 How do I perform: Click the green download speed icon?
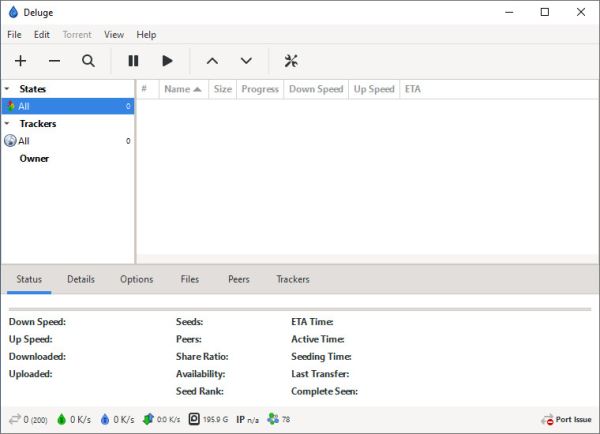pyautogui.click(x=62, y=419)
